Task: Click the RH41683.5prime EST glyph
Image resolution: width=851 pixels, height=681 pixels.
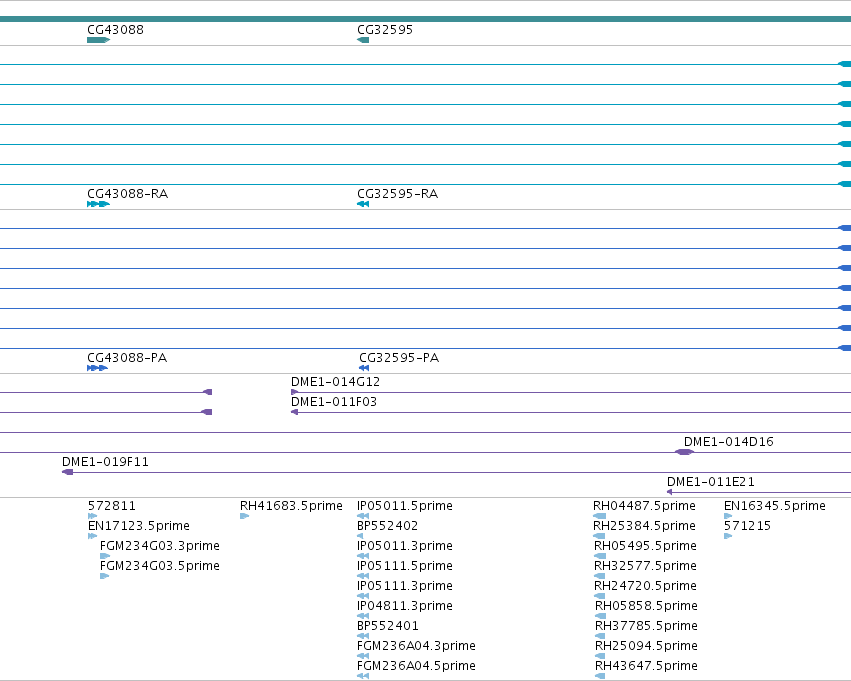Action: 245,516
